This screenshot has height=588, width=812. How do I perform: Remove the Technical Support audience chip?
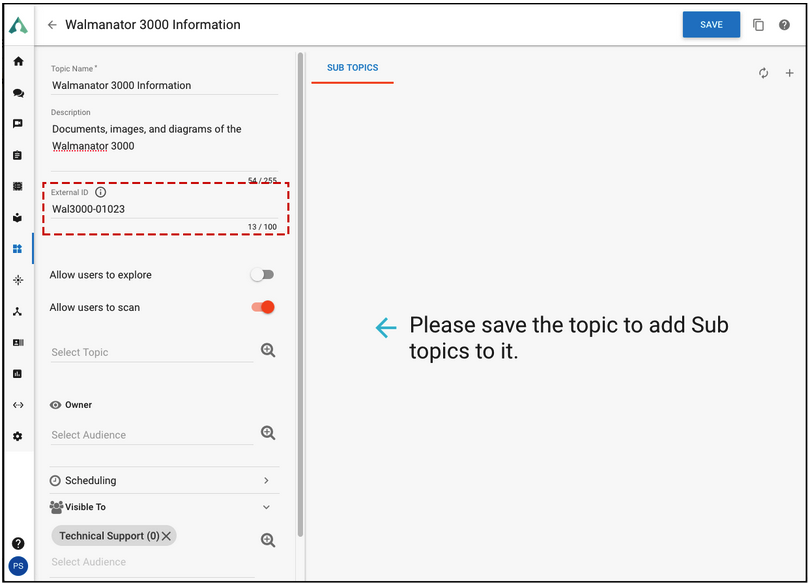coord(166,536)
